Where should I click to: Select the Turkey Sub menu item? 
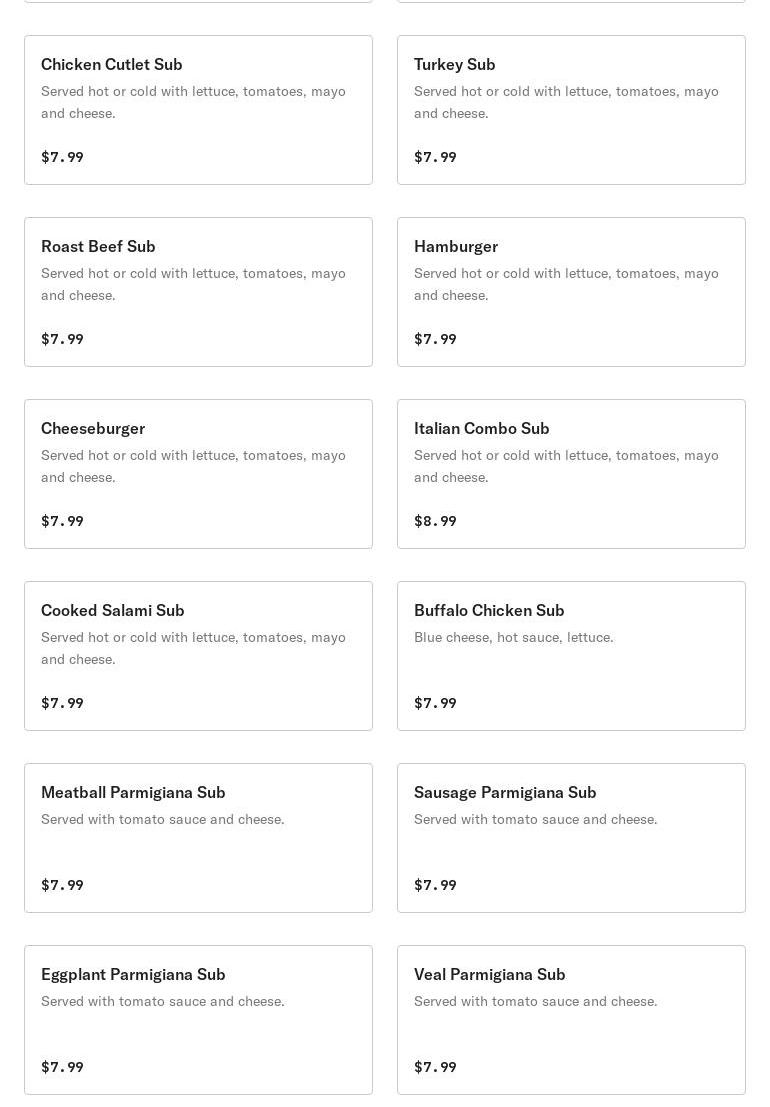571,110
